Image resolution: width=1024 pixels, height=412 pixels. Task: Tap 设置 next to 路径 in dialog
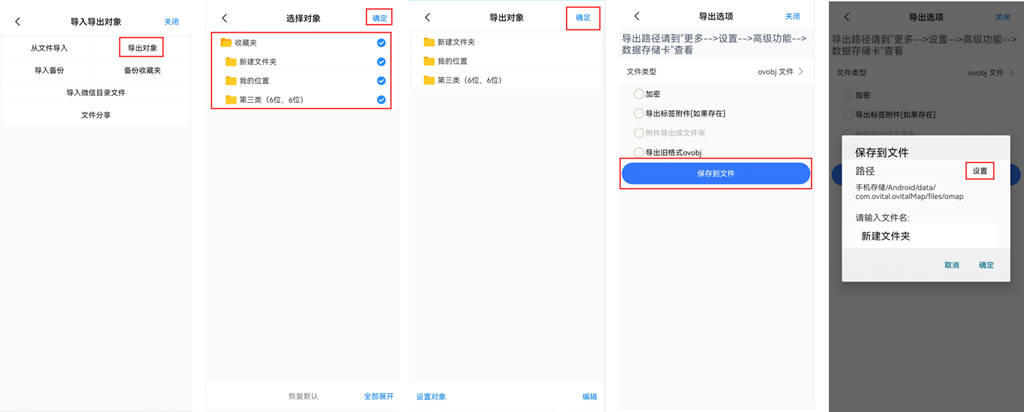point(979,171)
